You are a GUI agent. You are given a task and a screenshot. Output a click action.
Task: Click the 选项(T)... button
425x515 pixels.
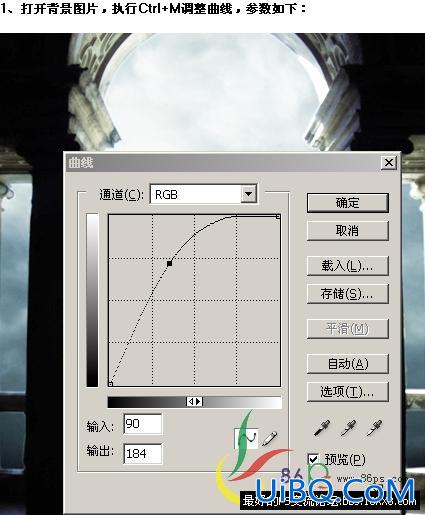pos(348,391)
